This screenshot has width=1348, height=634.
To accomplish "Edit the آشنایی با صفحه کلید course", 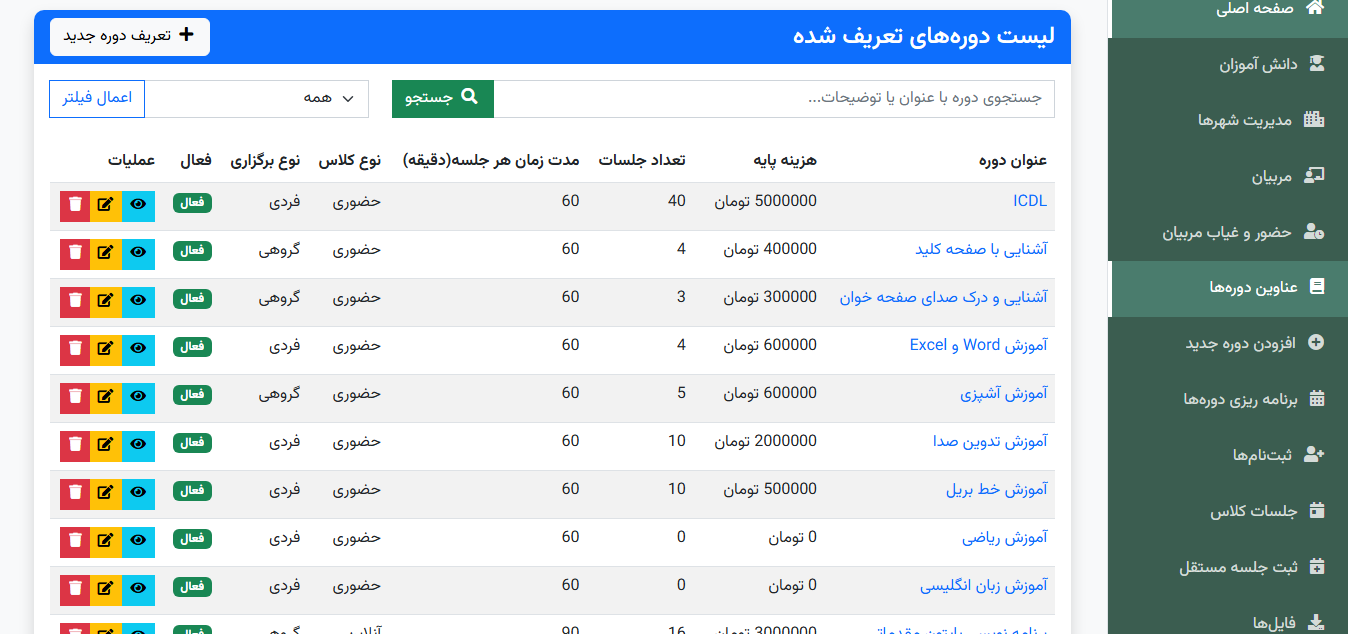I will click(106, 254).
